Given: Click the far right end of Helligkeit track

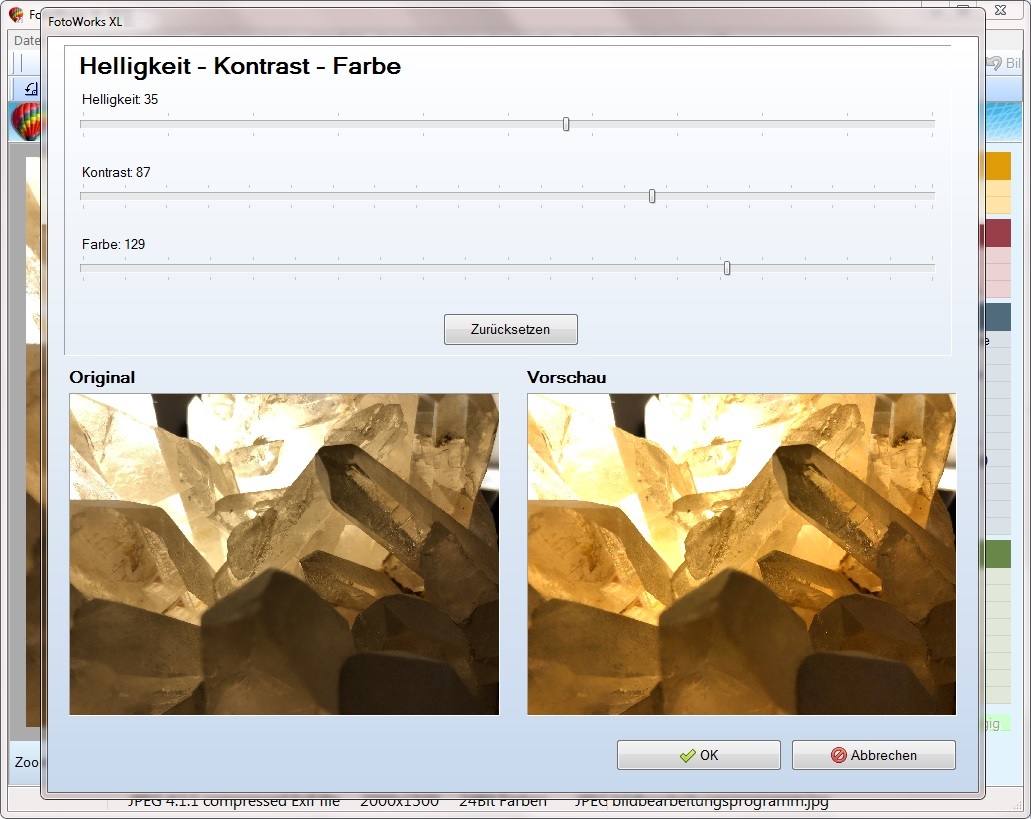Looking at the screenshot, I should point(931,124).
